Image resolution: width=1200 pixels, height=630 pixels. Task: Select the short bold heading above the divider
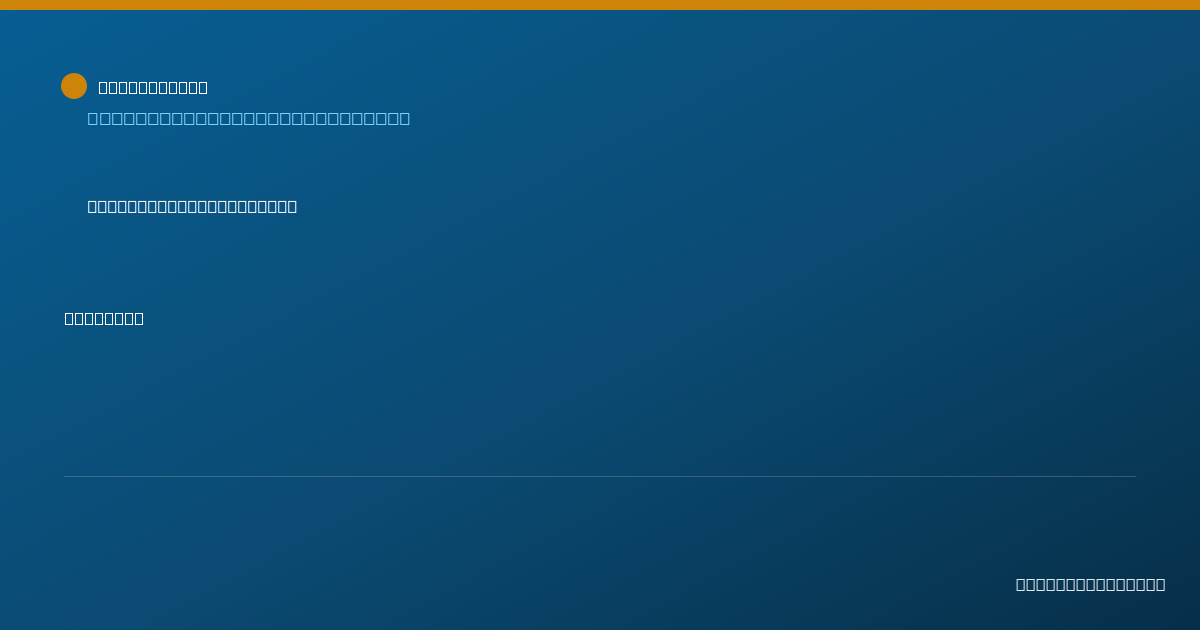tap(104, 318)
